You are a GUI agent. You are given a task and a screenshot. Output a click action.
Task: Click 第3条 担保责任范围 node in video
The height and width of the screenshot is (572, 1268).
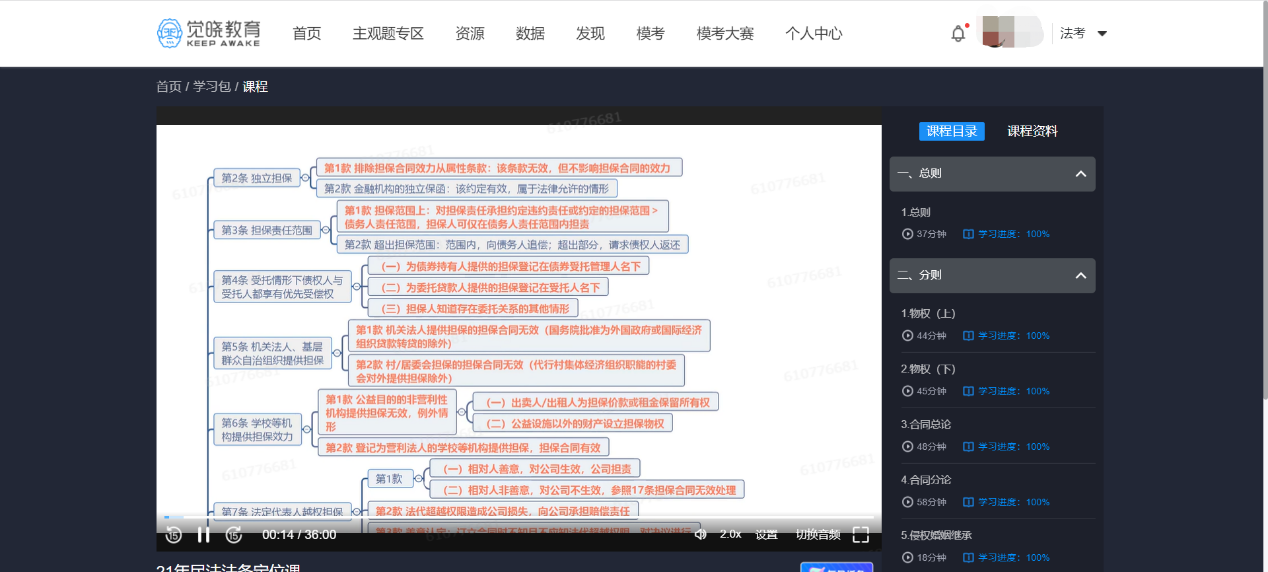point(267,230)
